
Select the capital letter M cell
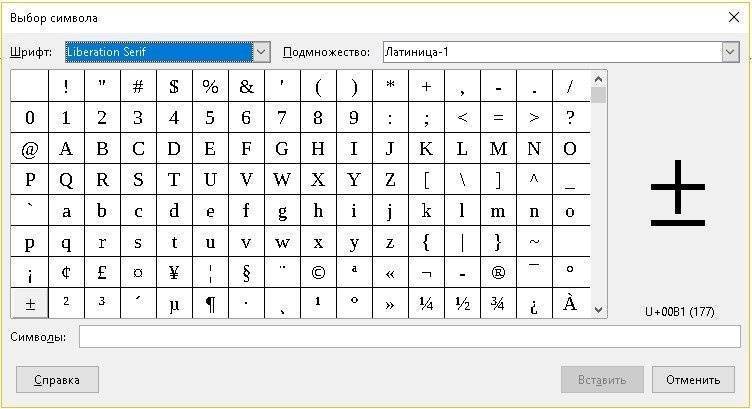click(x=498, y=148)
